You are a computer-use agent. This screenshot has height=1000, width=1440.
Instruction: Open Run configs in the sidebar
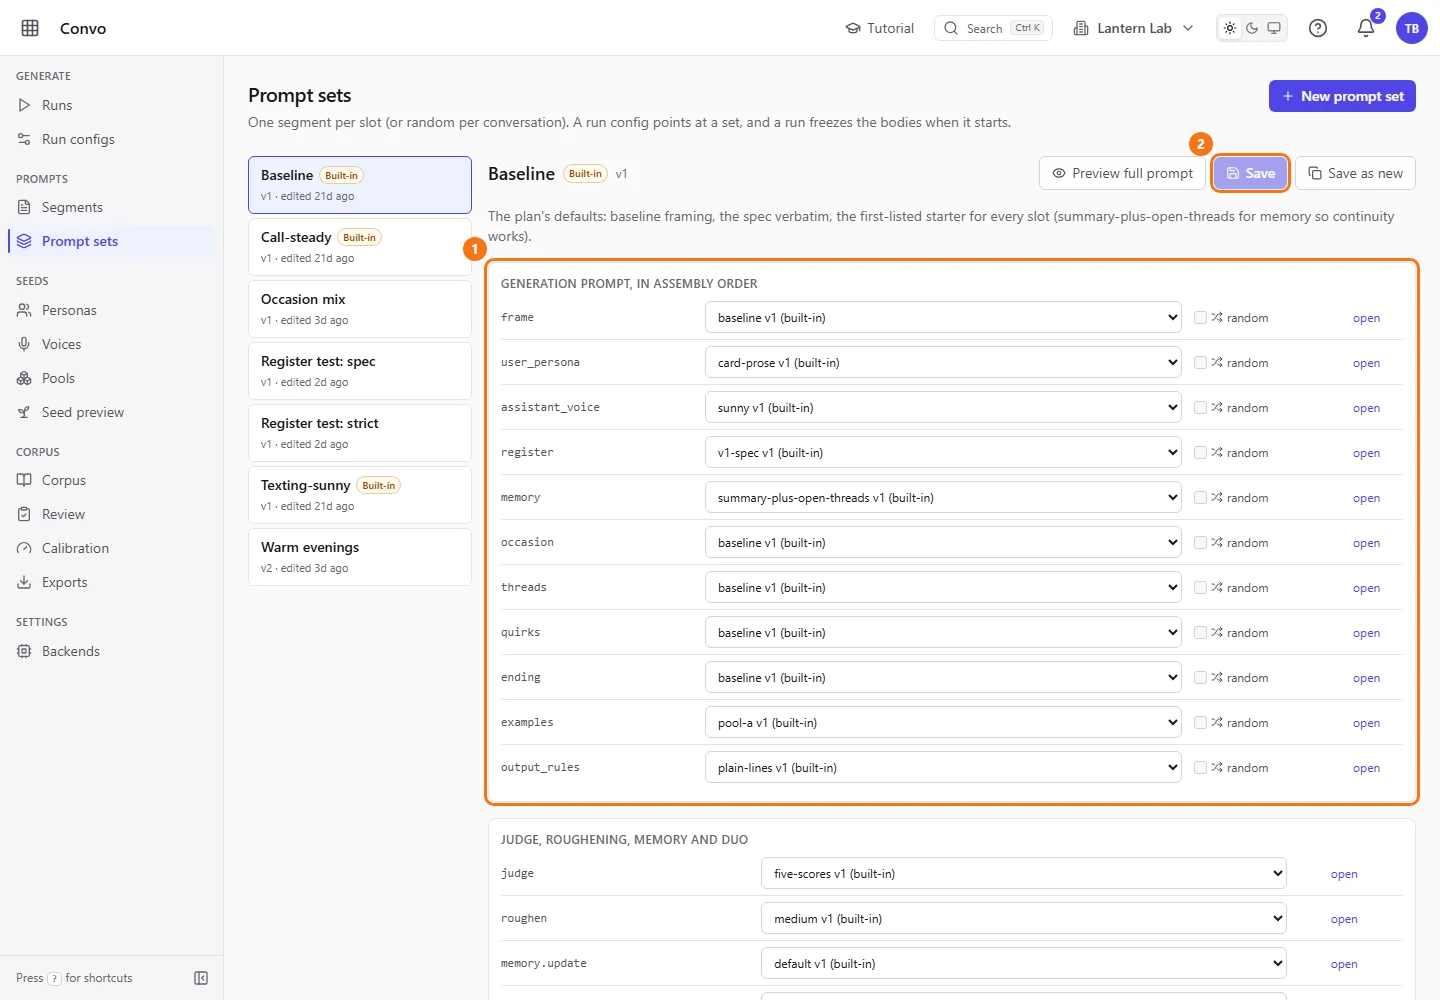112,139
